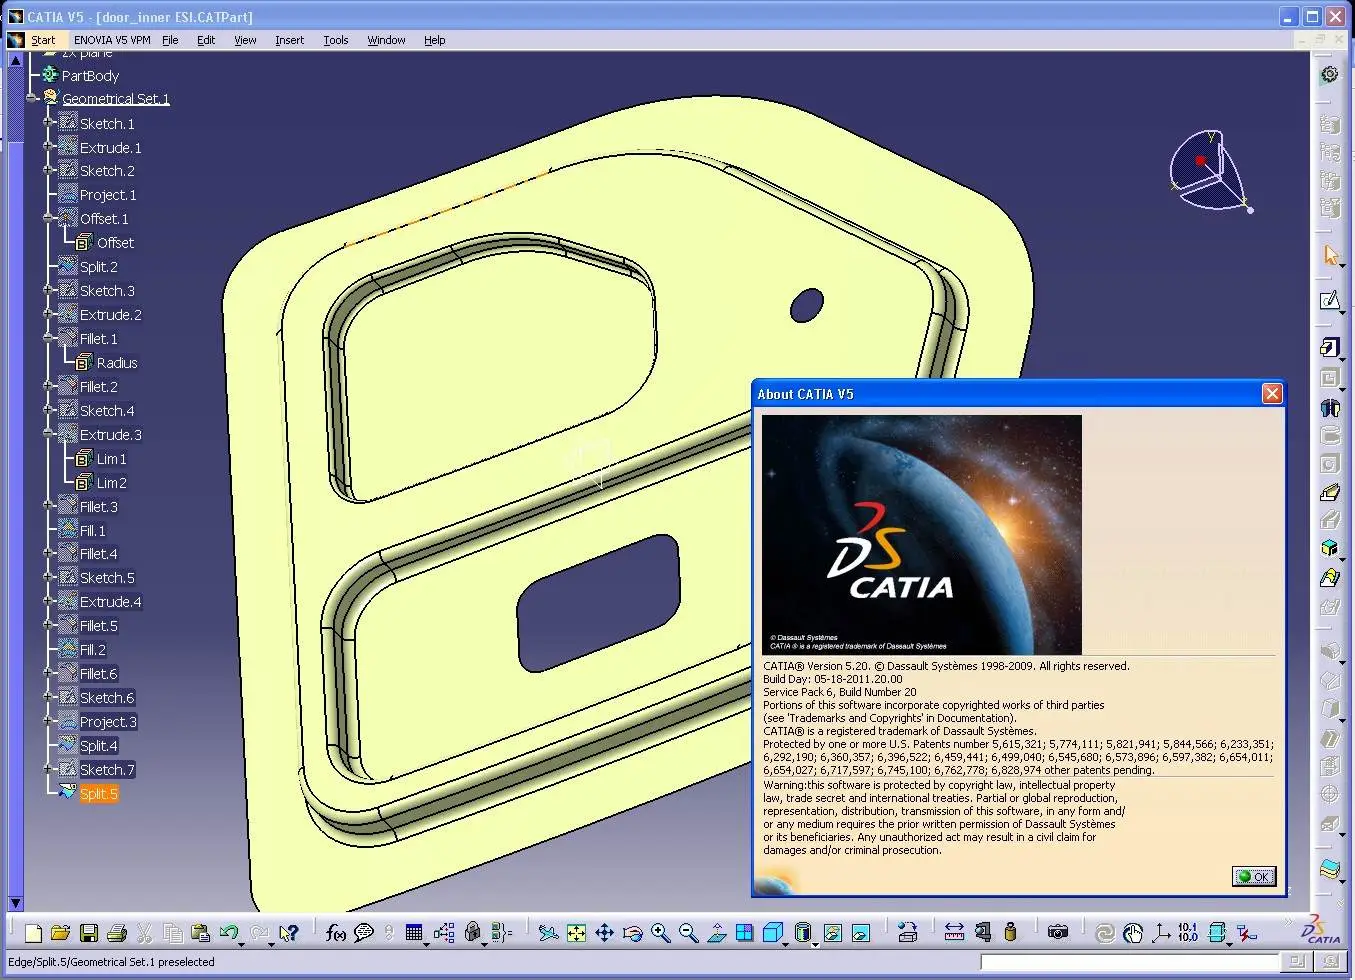1355x980 pixels.
Task: Select the Normal View tool
Action: pos(716,933)
